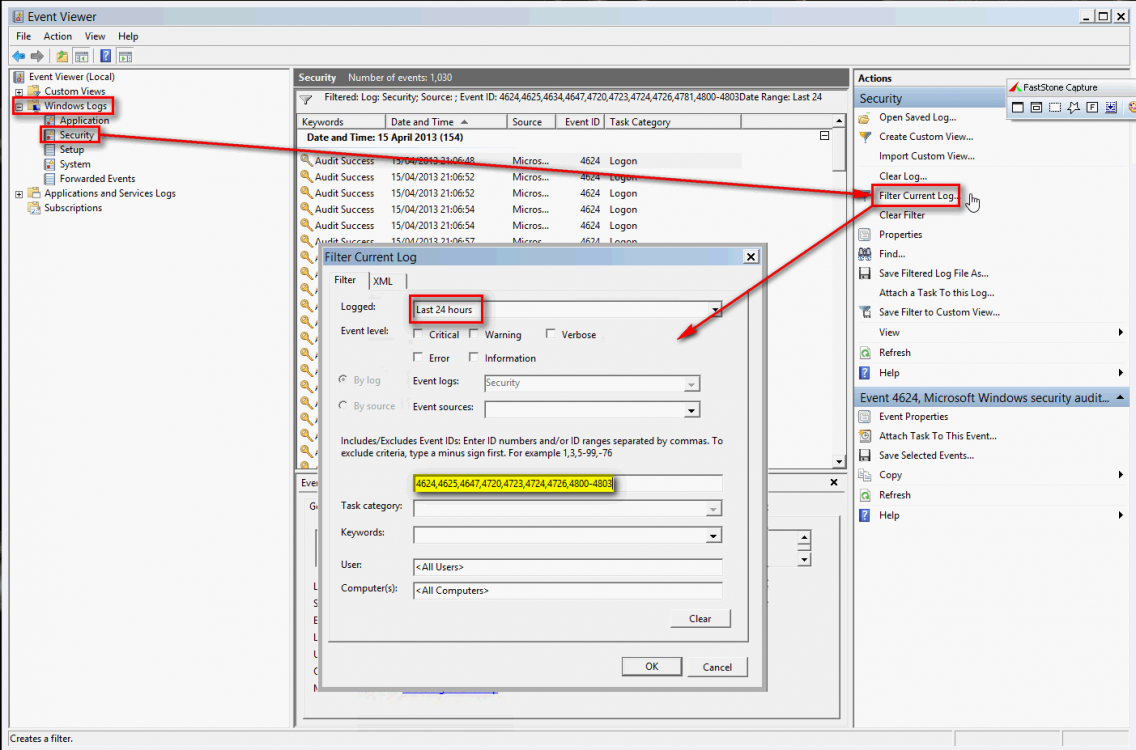
Task: Open the Action menu
Action: pos(57,36)
